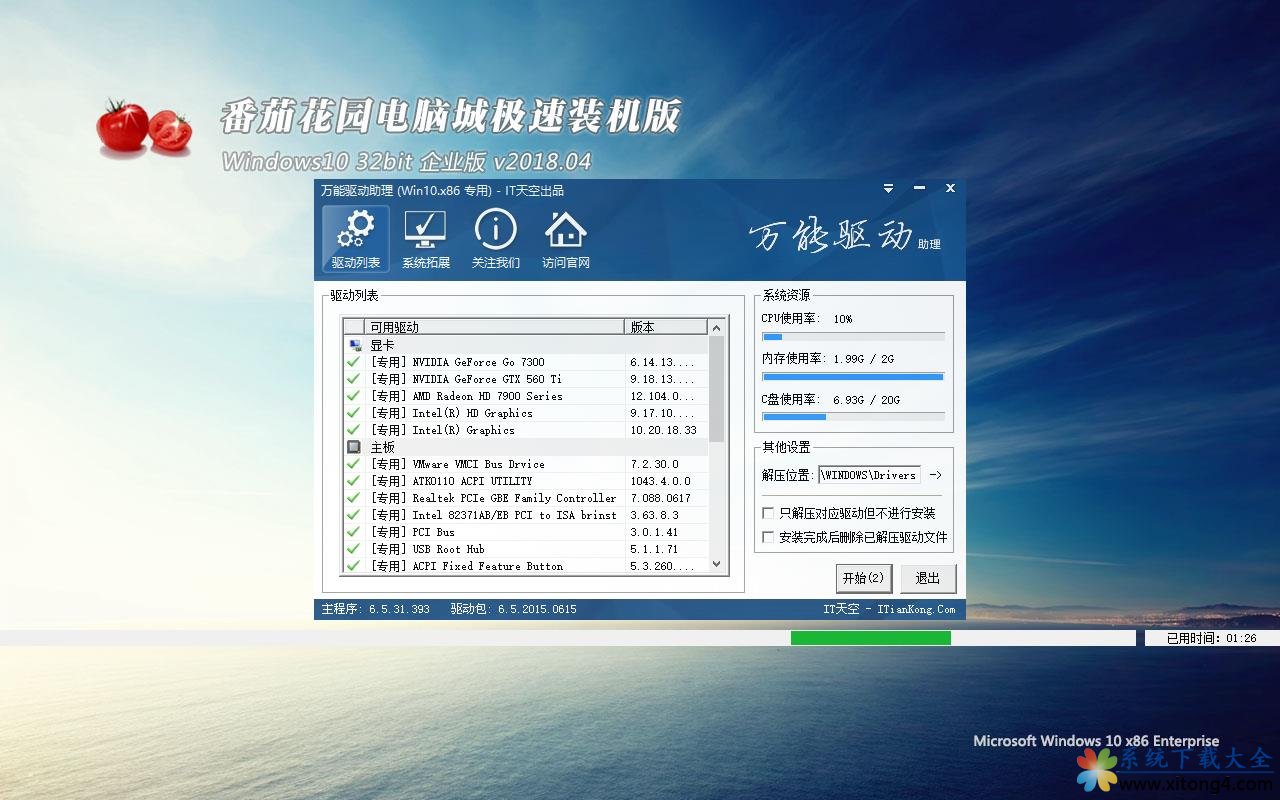The height and width of the screenshot is (800, 1280).
Task: Click version 1043.4.0.0 cell
Action: (x=660, y=481)
